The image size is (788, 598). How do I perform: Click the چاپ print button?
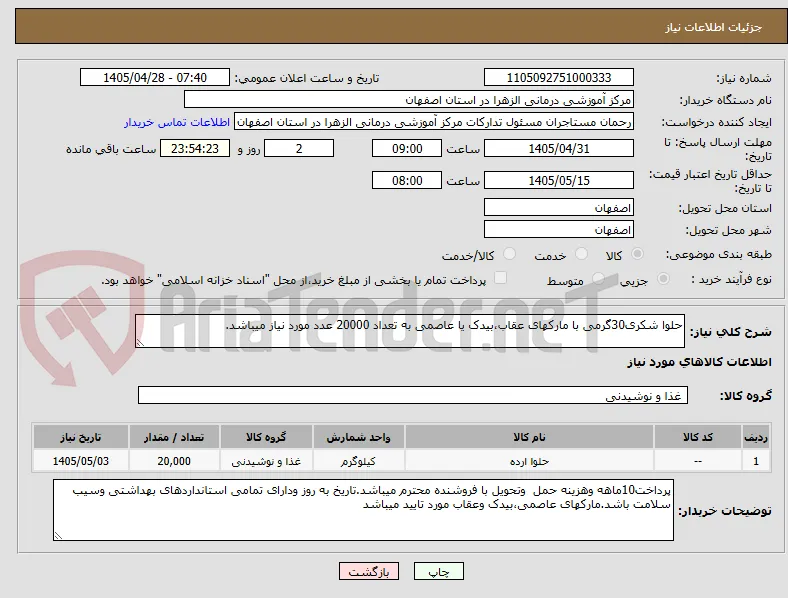coord(439,571)
